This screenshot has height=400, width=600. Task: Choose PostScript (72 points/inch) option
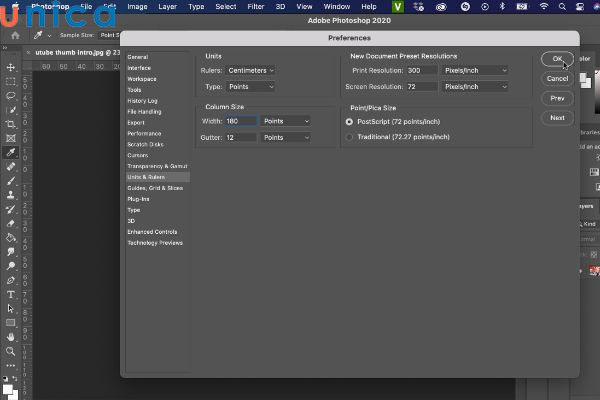[349, 121]
